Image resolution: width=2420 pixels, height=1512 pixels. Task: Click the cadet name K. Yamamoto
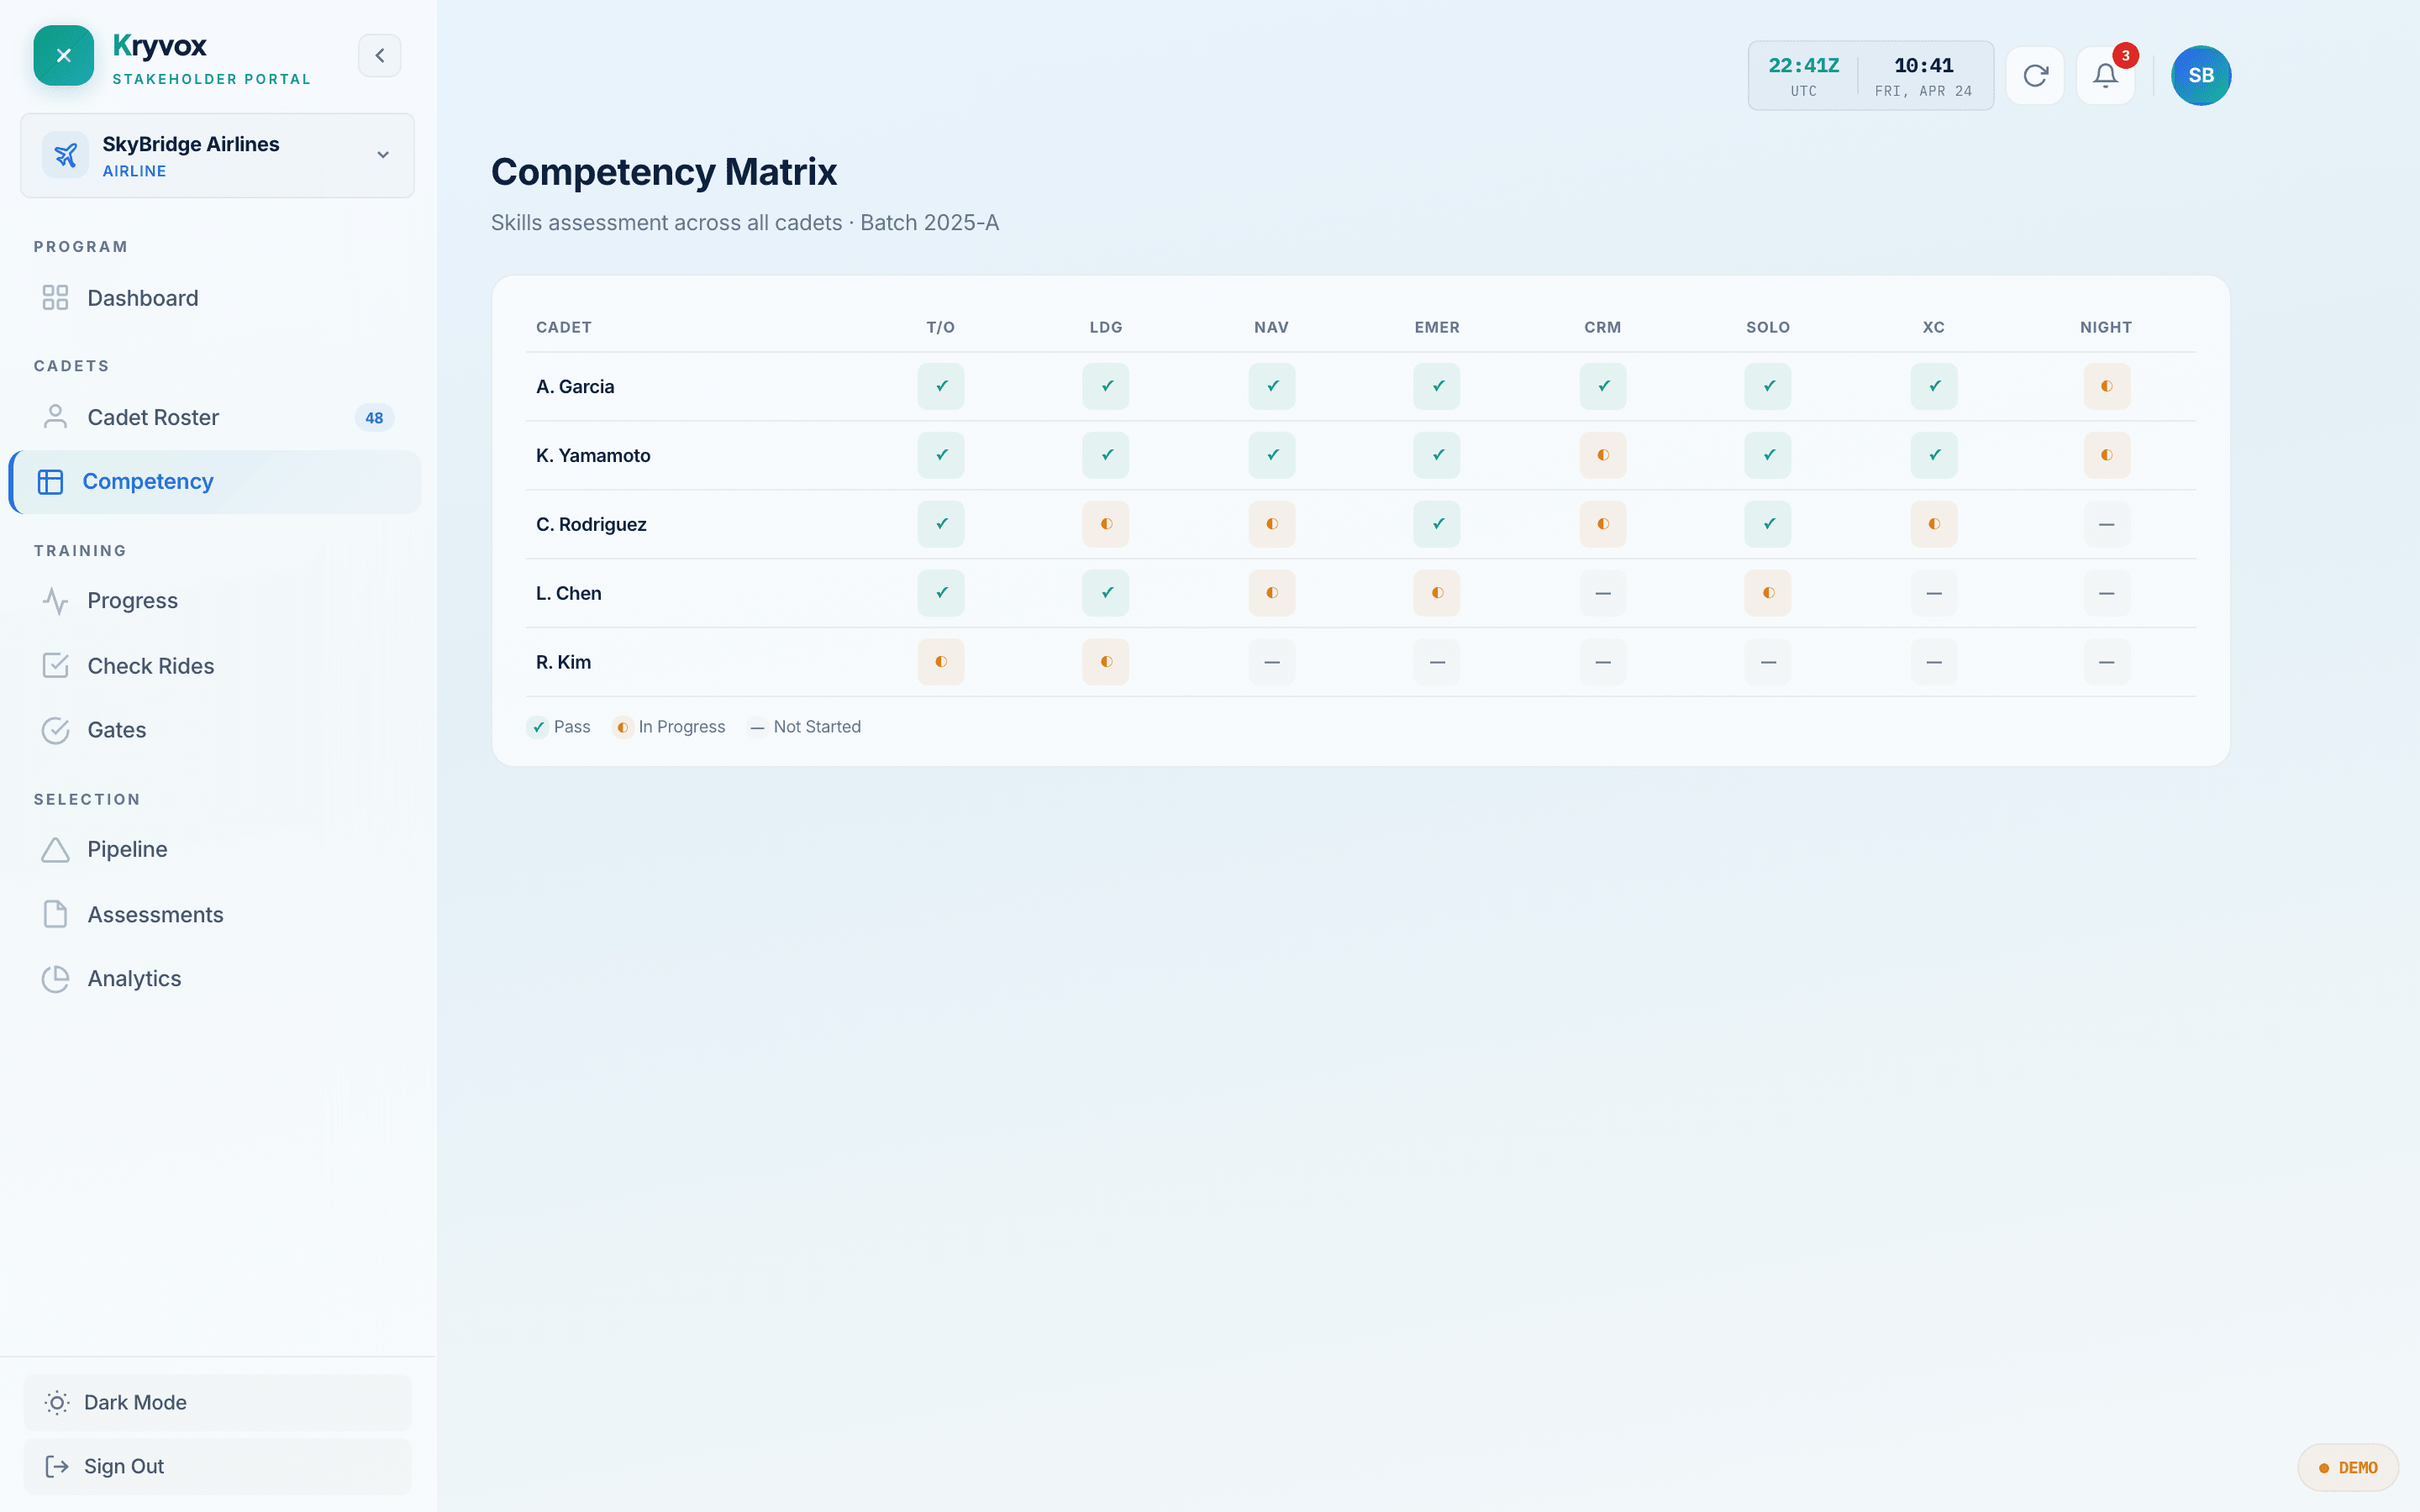click(x=593, y=455)
